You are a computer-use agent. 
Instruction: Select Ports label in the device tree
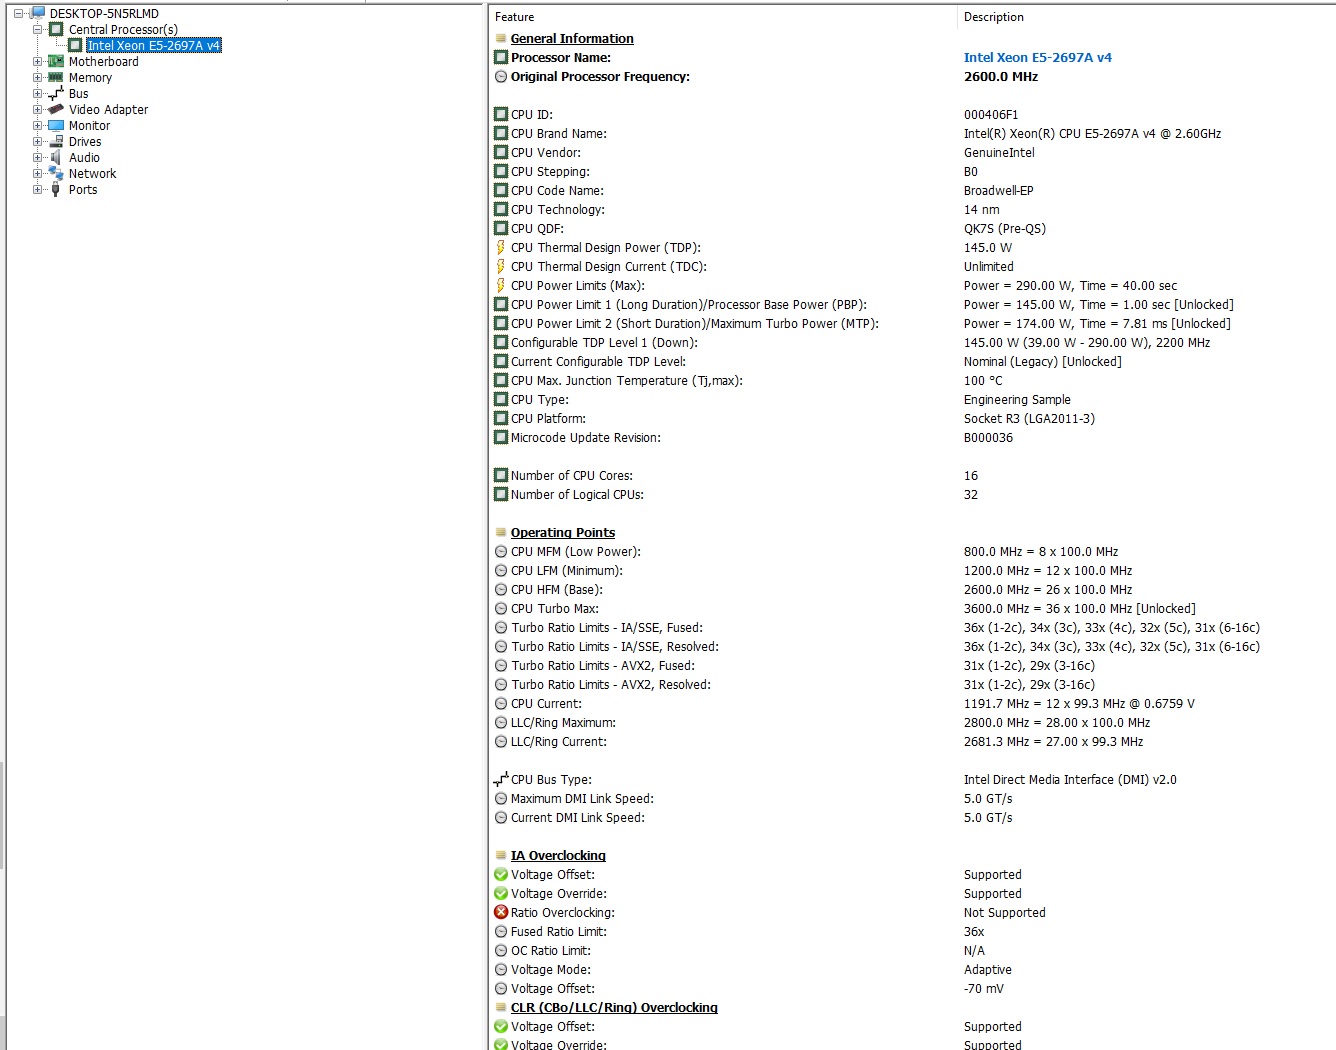tap(83, 190)
